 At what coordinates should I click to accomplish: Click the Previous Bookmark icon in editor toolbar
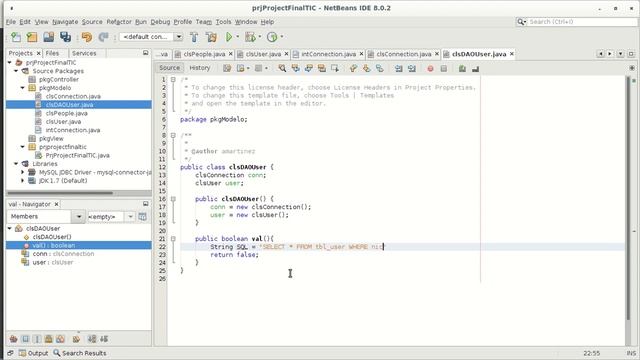pyautogui.click(x=353, y=68)
